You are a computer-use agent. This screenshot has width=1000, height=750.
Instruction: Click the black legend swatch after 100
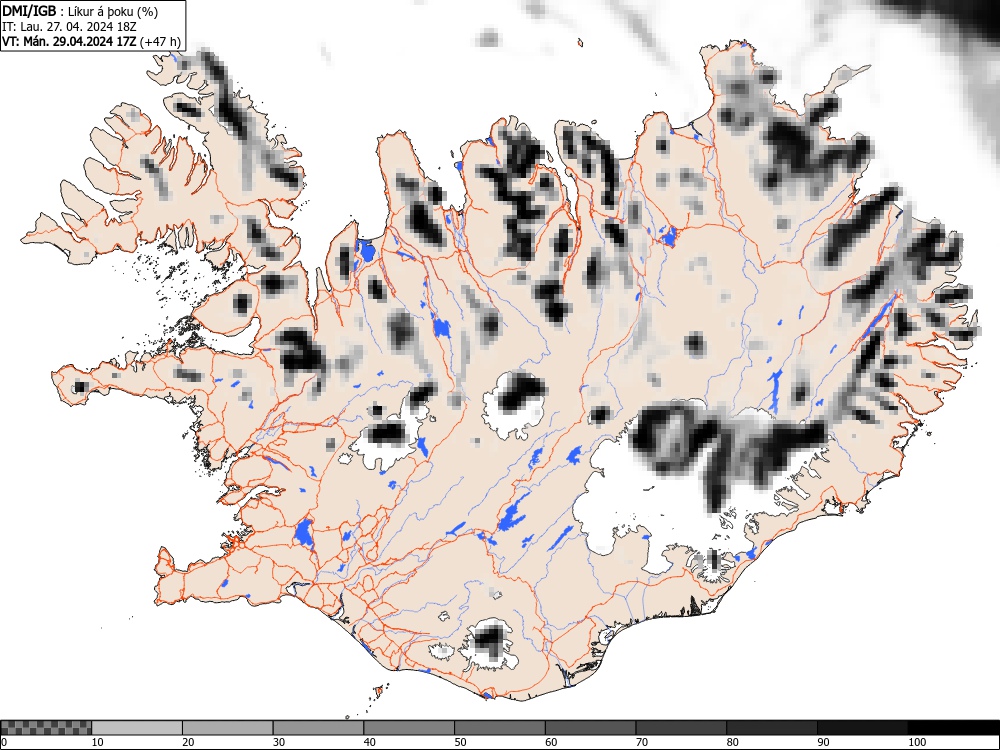click(953, 728)
